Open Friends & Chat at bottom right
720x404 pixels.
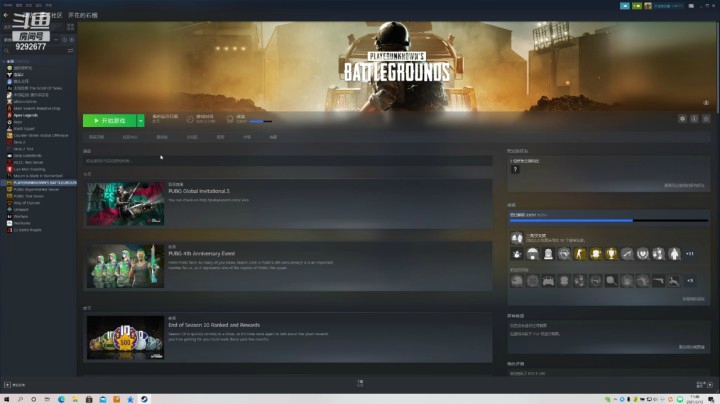704,384
